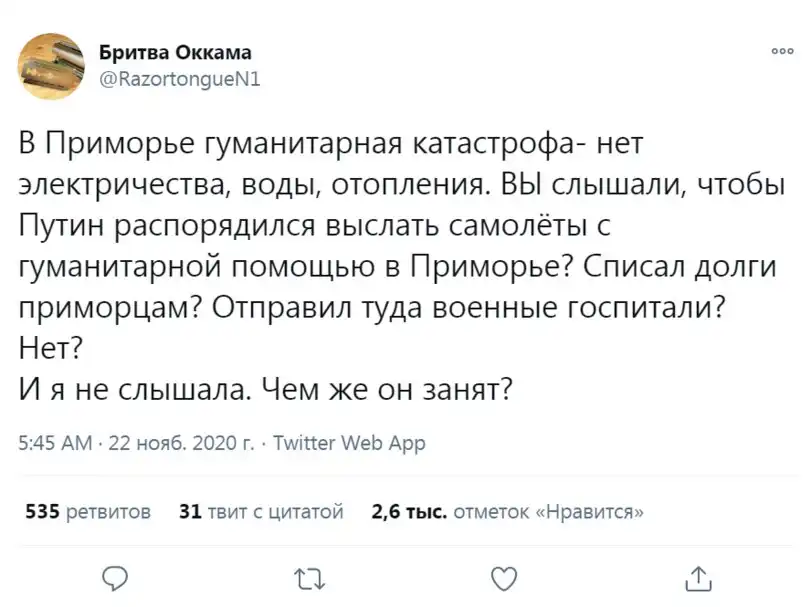Show the 31 твит с цитатой list
The width and height of the screenshot is (811, 607).
pyautogui.click(x=260, y=512)
